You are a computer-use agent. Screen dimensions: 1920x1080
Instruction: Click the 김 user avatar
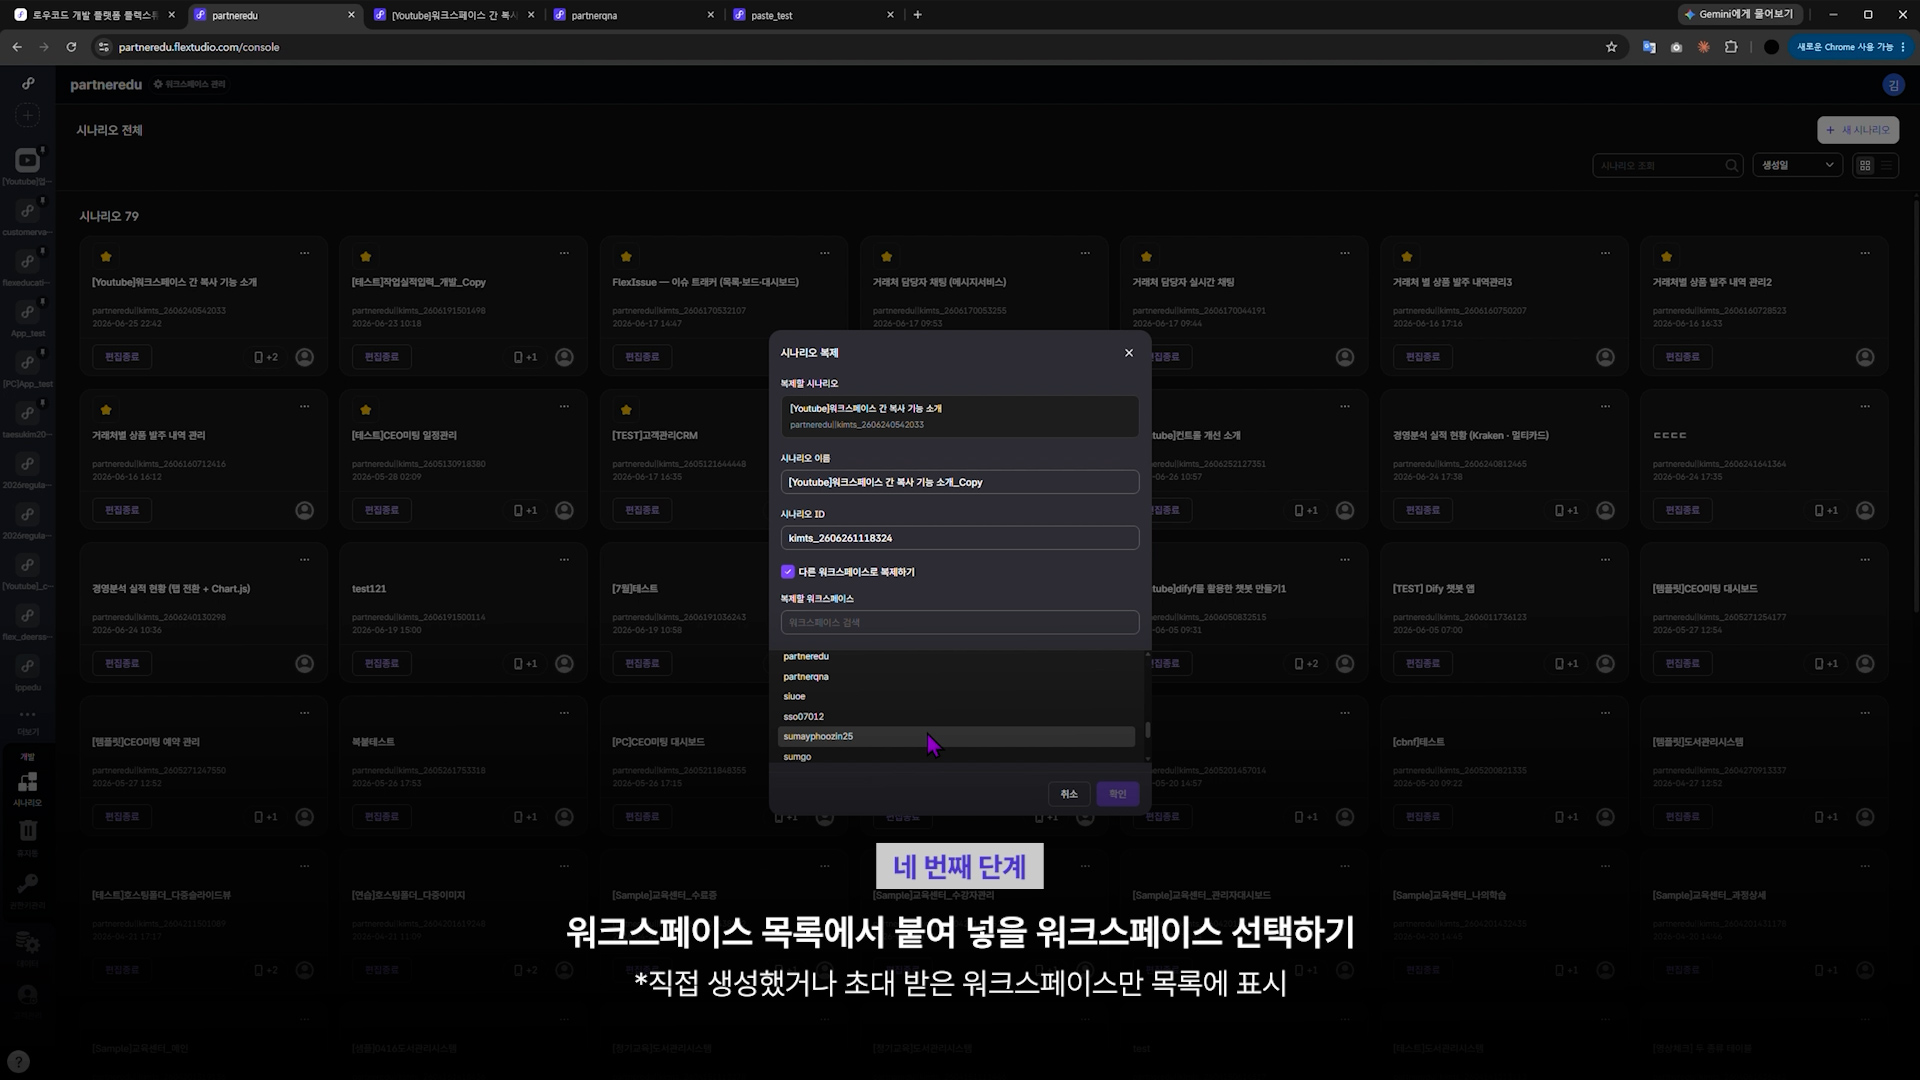1893,85
